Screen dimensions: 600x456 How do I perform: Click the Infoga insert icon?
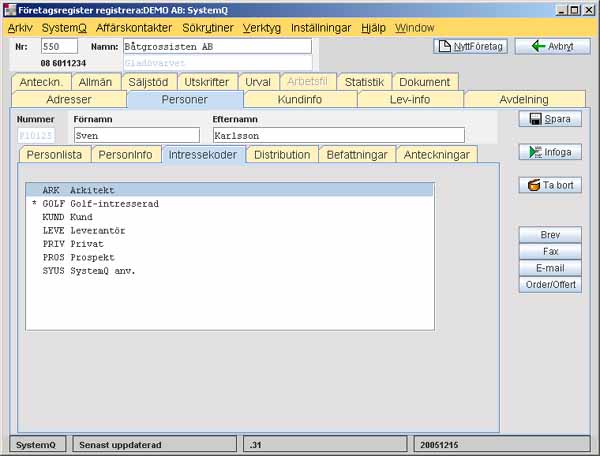(535, 152)
